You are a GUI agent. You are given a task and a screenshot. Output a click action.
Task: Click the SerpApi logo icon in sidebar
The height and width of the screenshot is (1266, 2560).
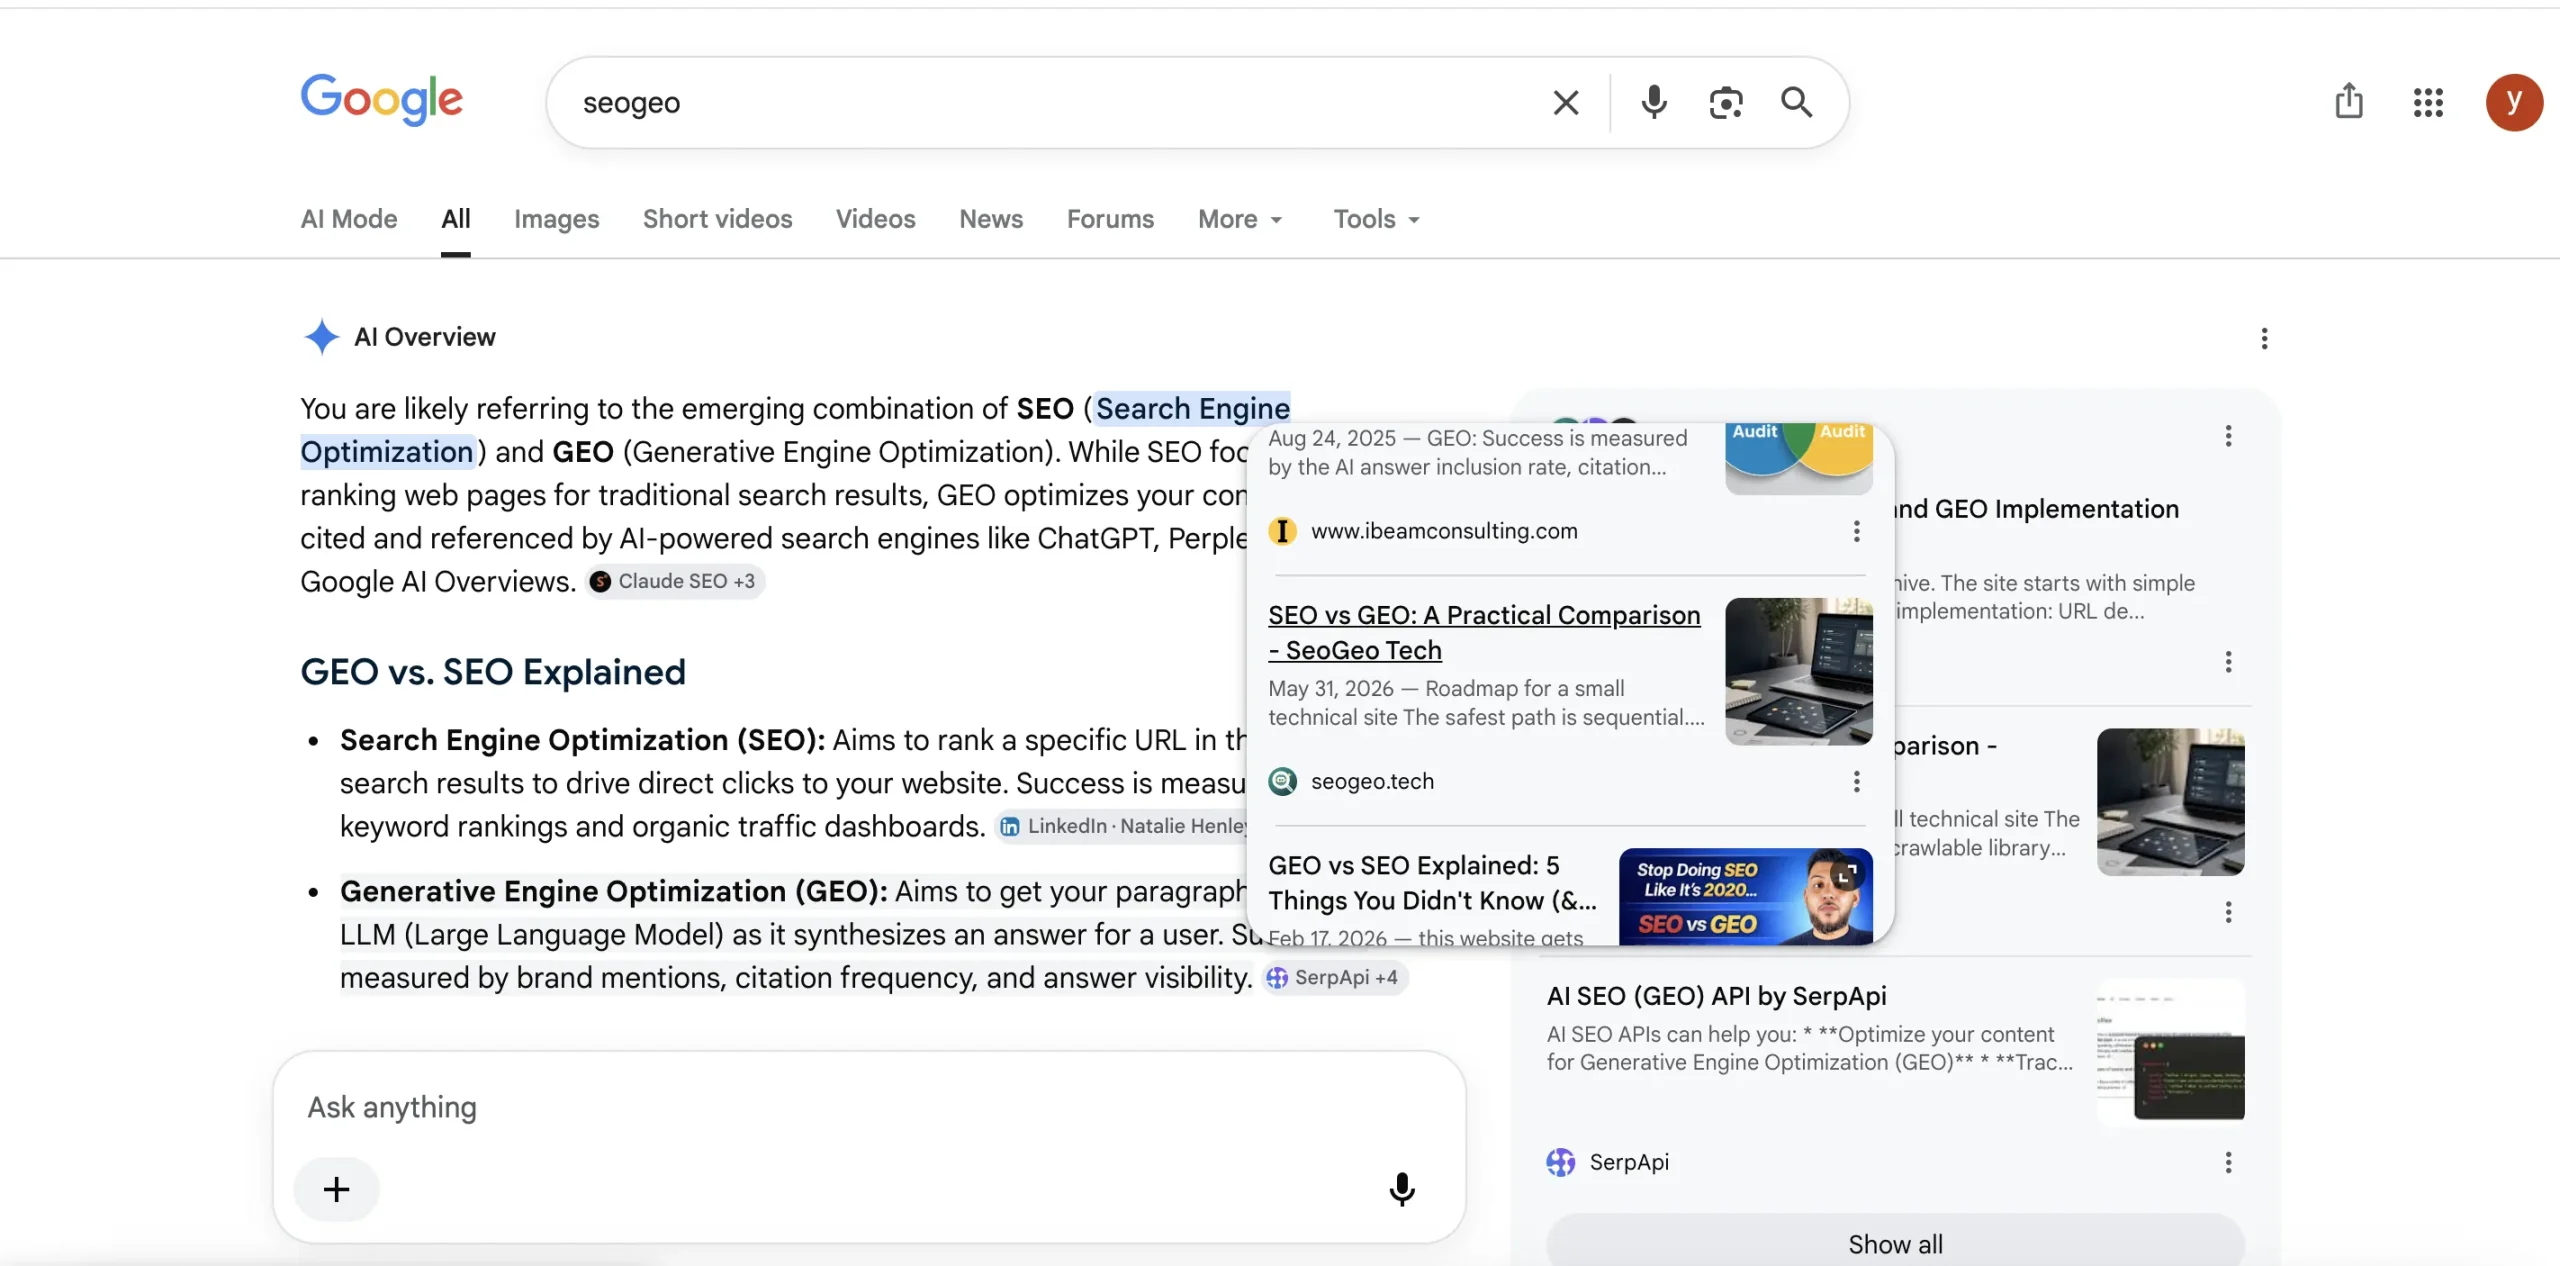click(1560, 1162)
